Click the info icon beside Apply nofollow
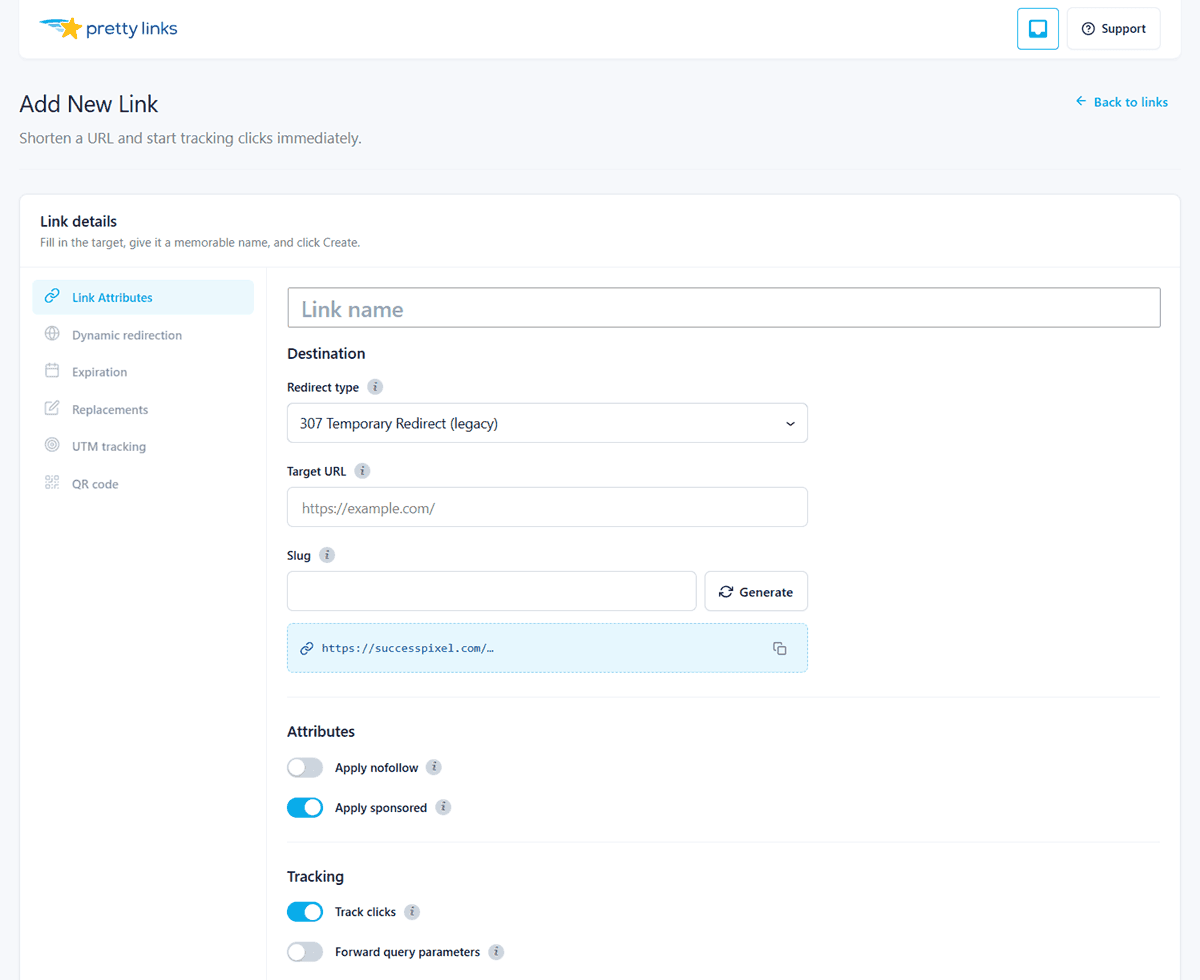 coord(434,767)
